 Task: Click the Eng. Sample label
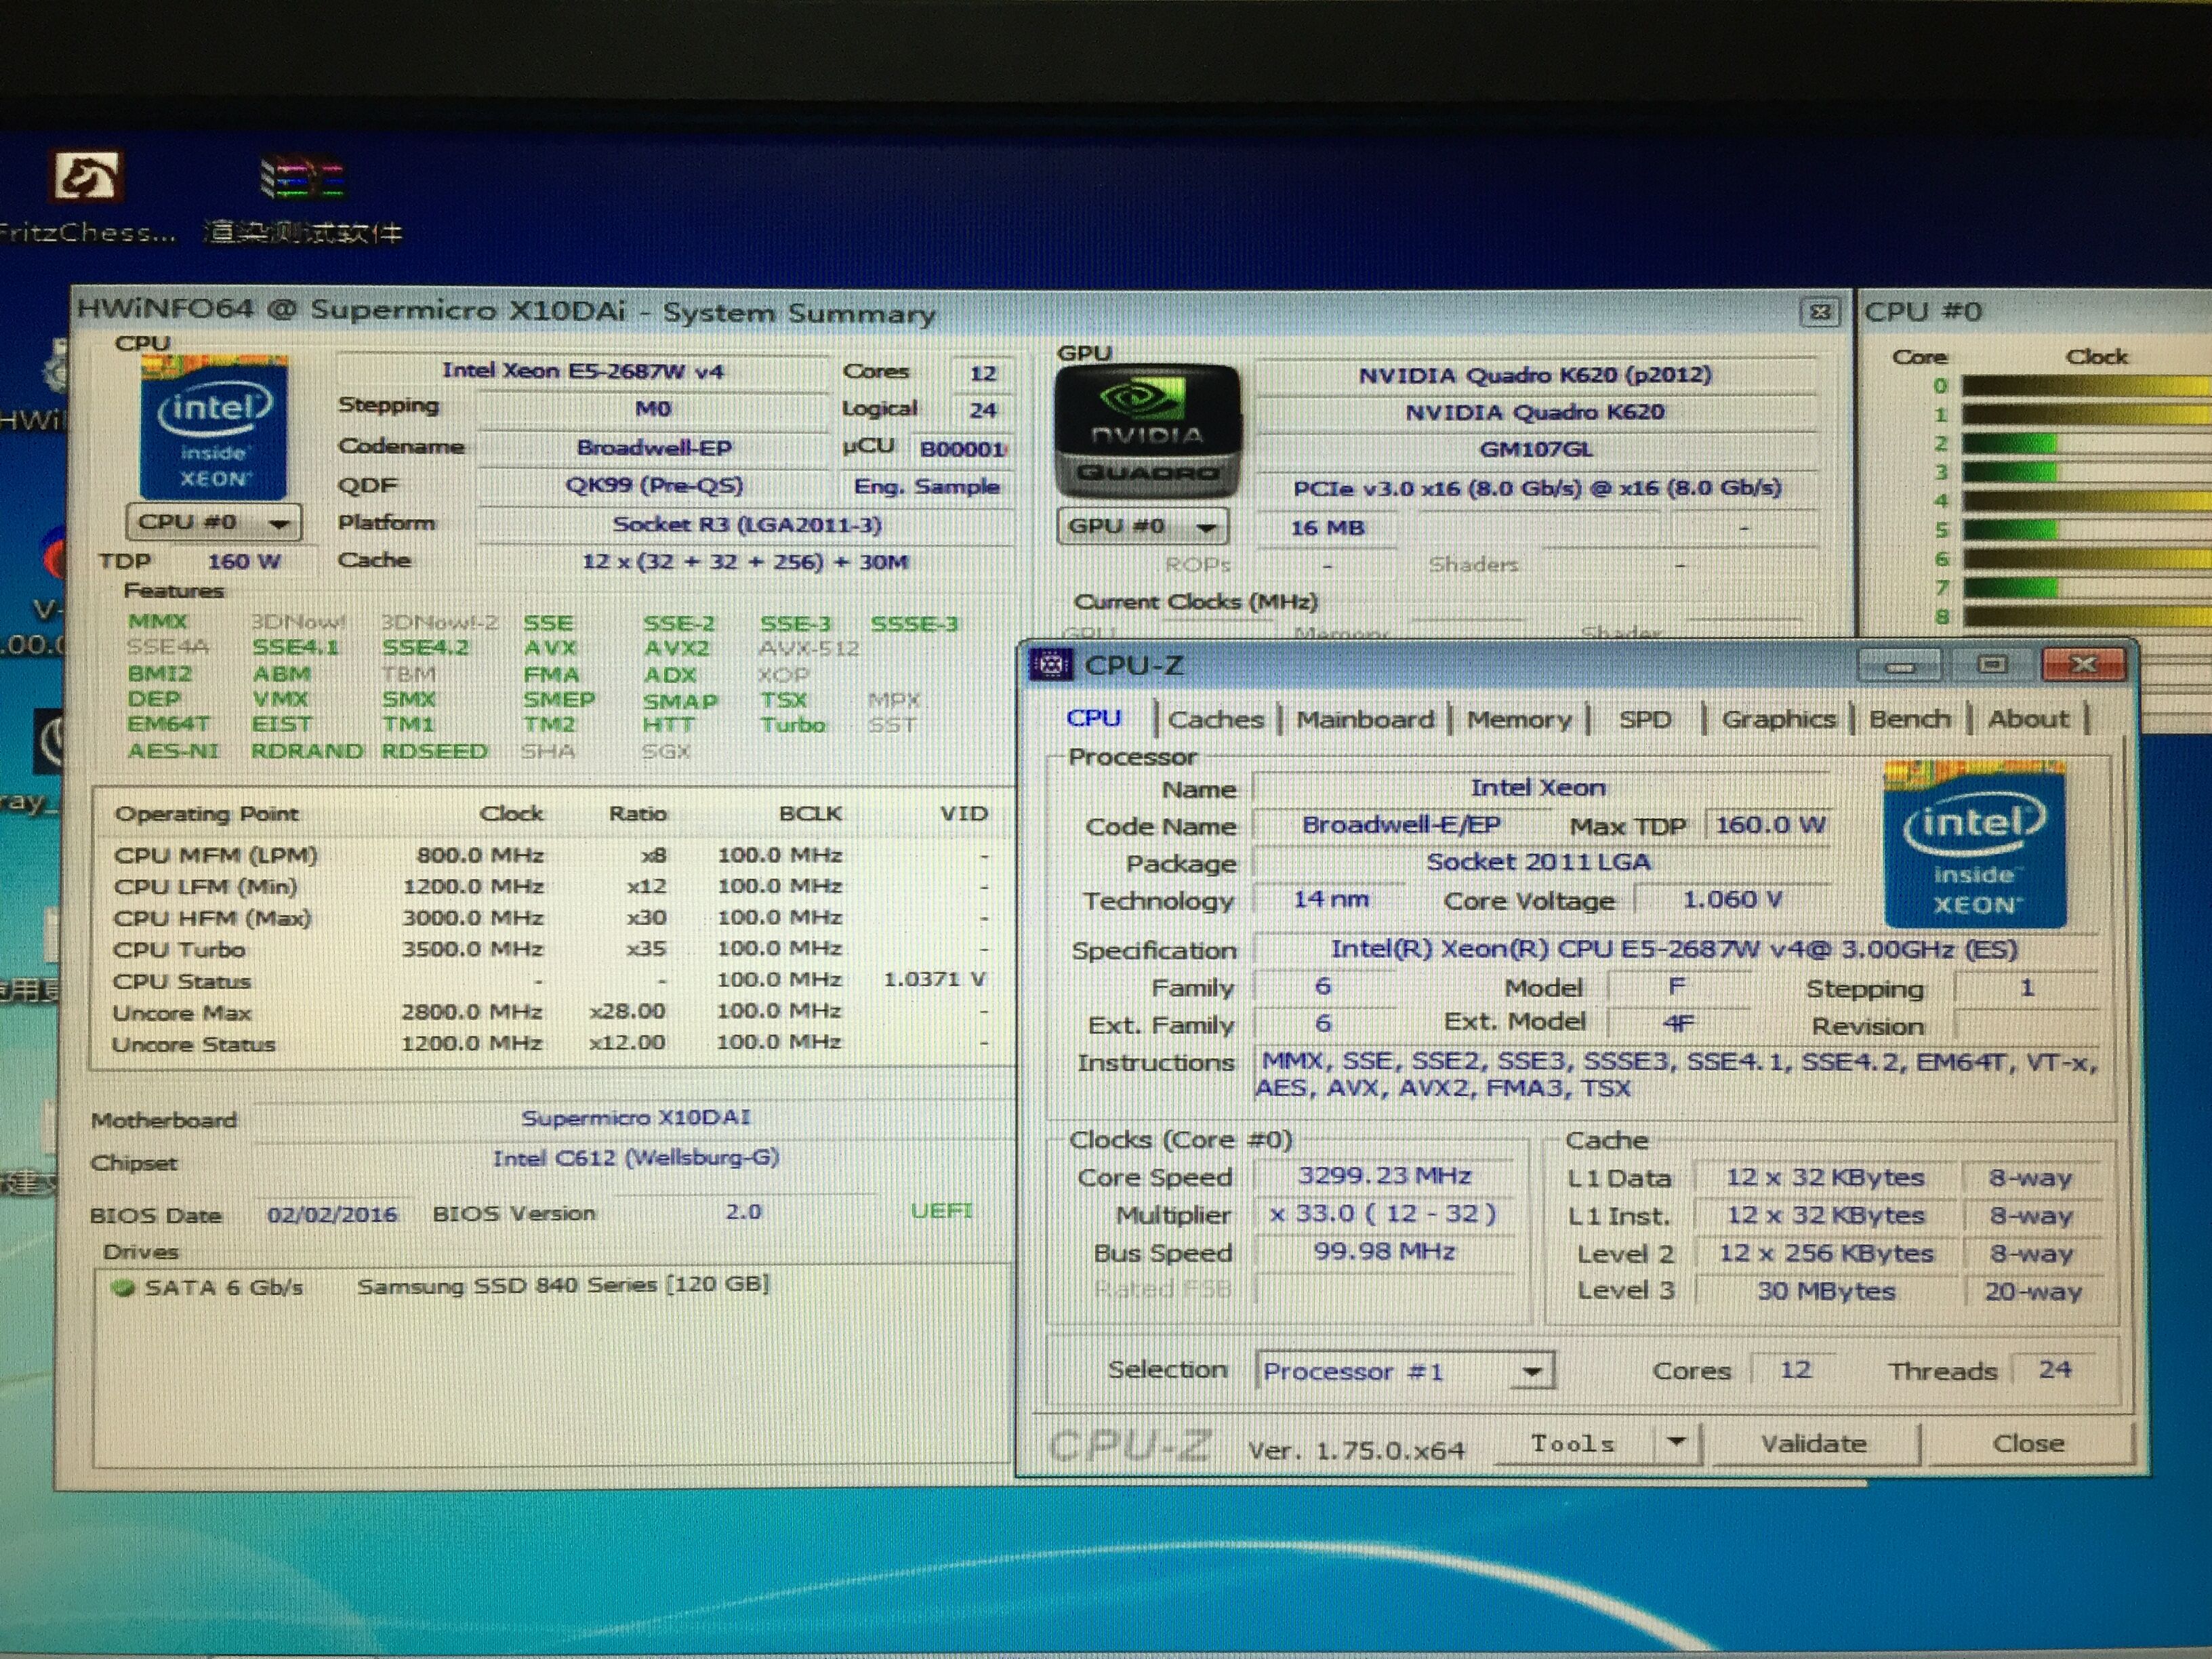926,487
